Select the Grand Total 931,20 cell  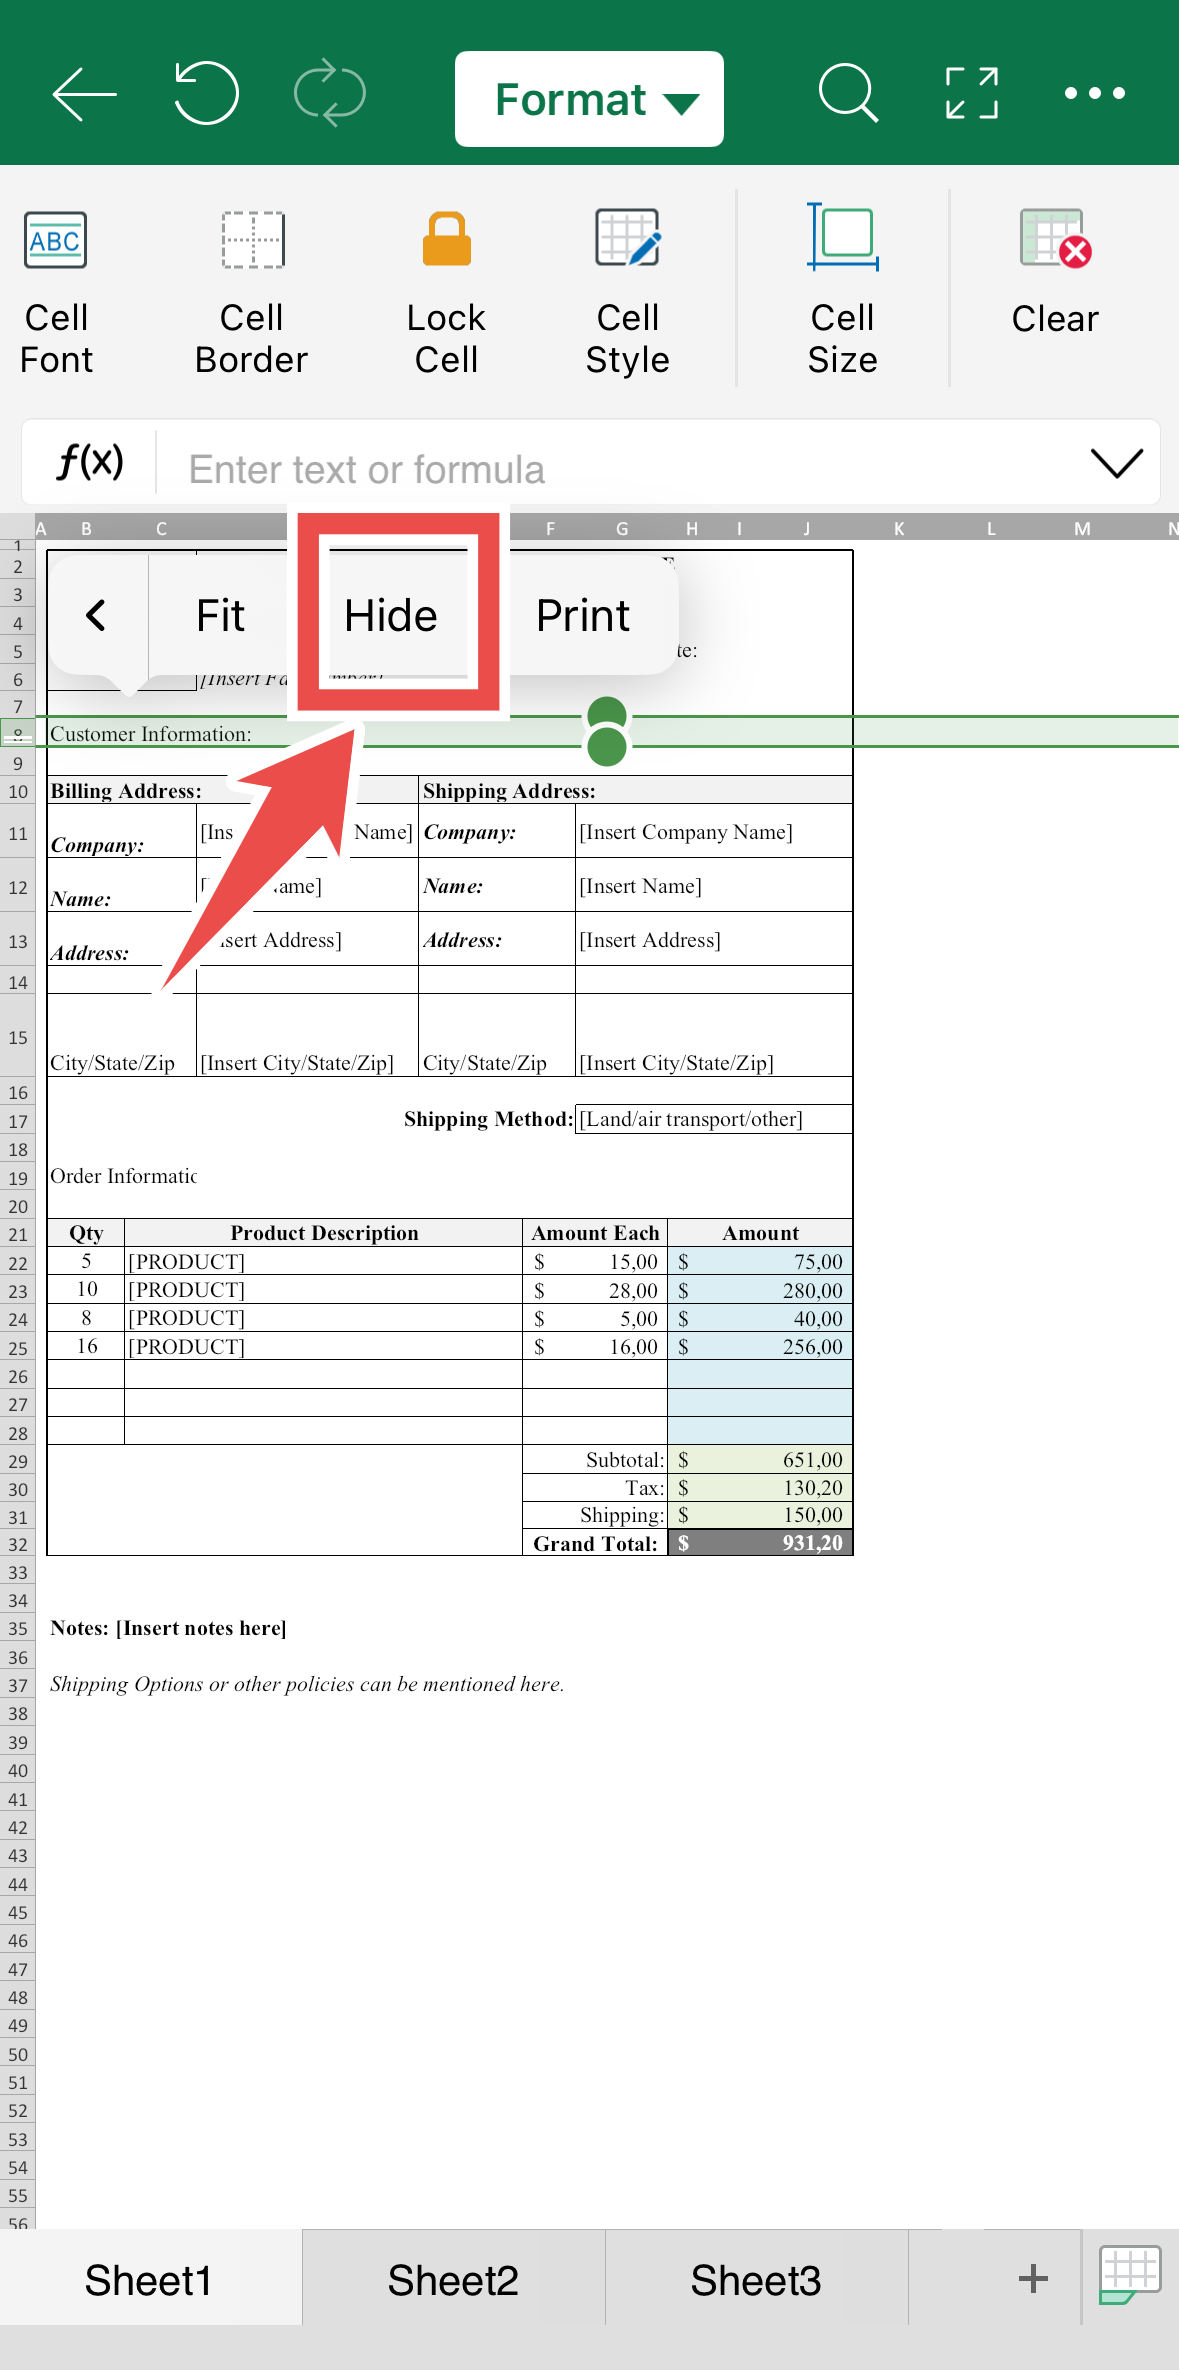pyautogui.click(x=760, y=1543)
